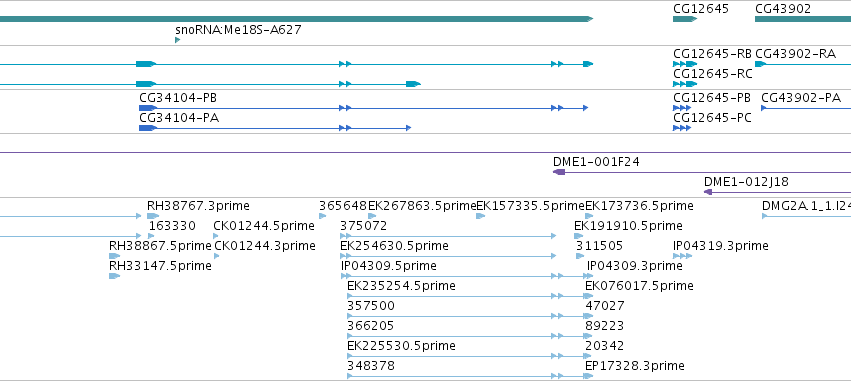
Task: Select the EK235254.5prime feature label
Action: coord(401,286)
